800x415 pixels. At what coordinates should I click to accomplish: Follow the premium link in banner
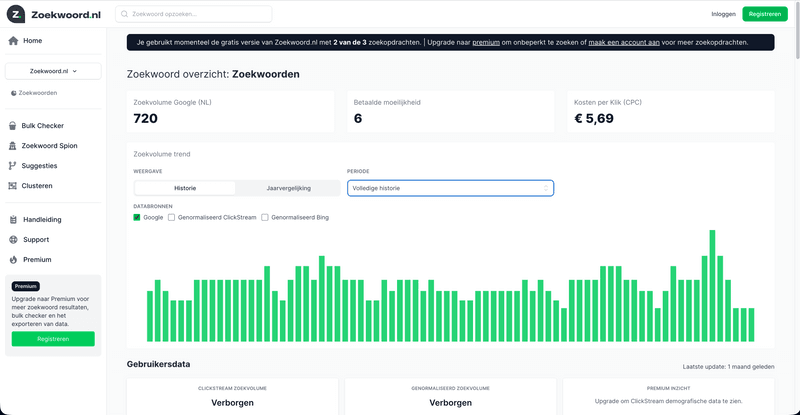click(486, 42)
